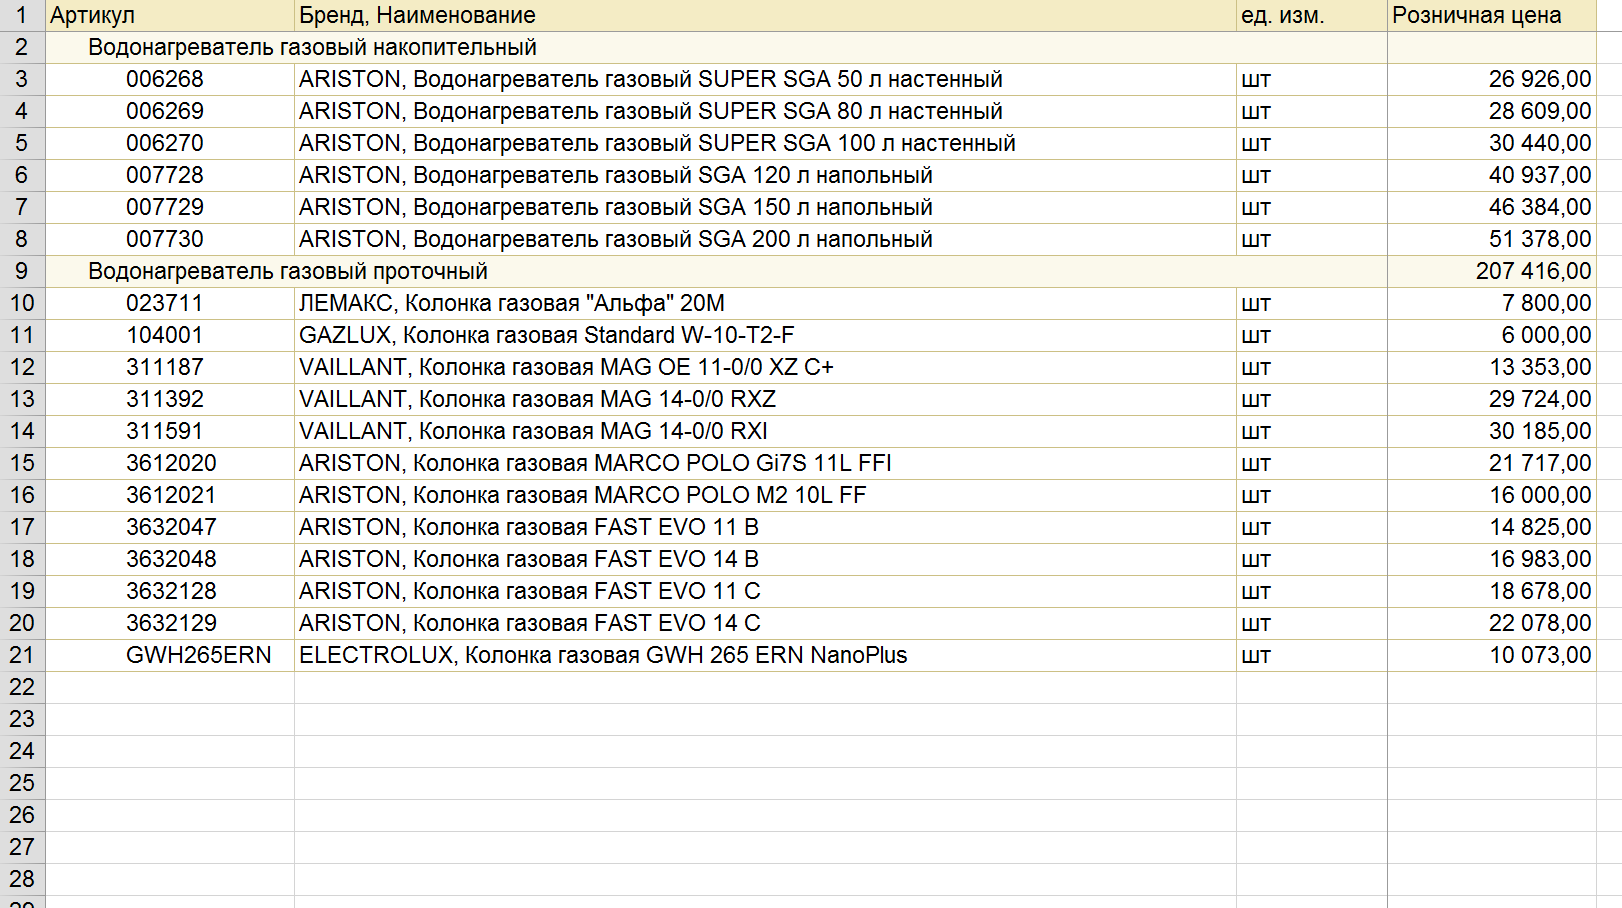1622x908 pixels.
Task: Click the ELECTROLUX GWH 265 ERN NanoPlus cell
Action: click(x=765, y=655)
